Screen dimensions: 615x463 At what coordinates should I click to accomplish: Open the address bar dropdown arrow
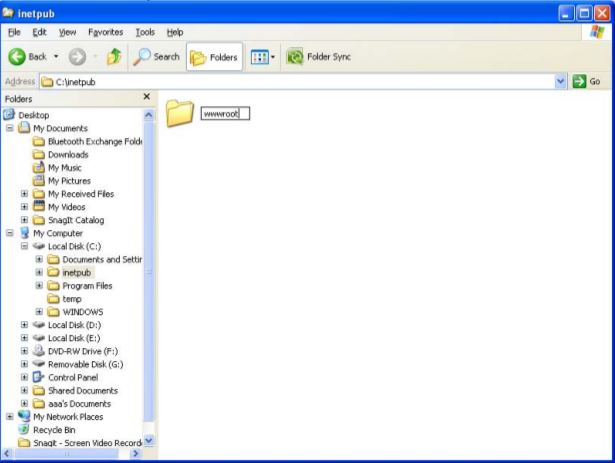click(560, 81)
